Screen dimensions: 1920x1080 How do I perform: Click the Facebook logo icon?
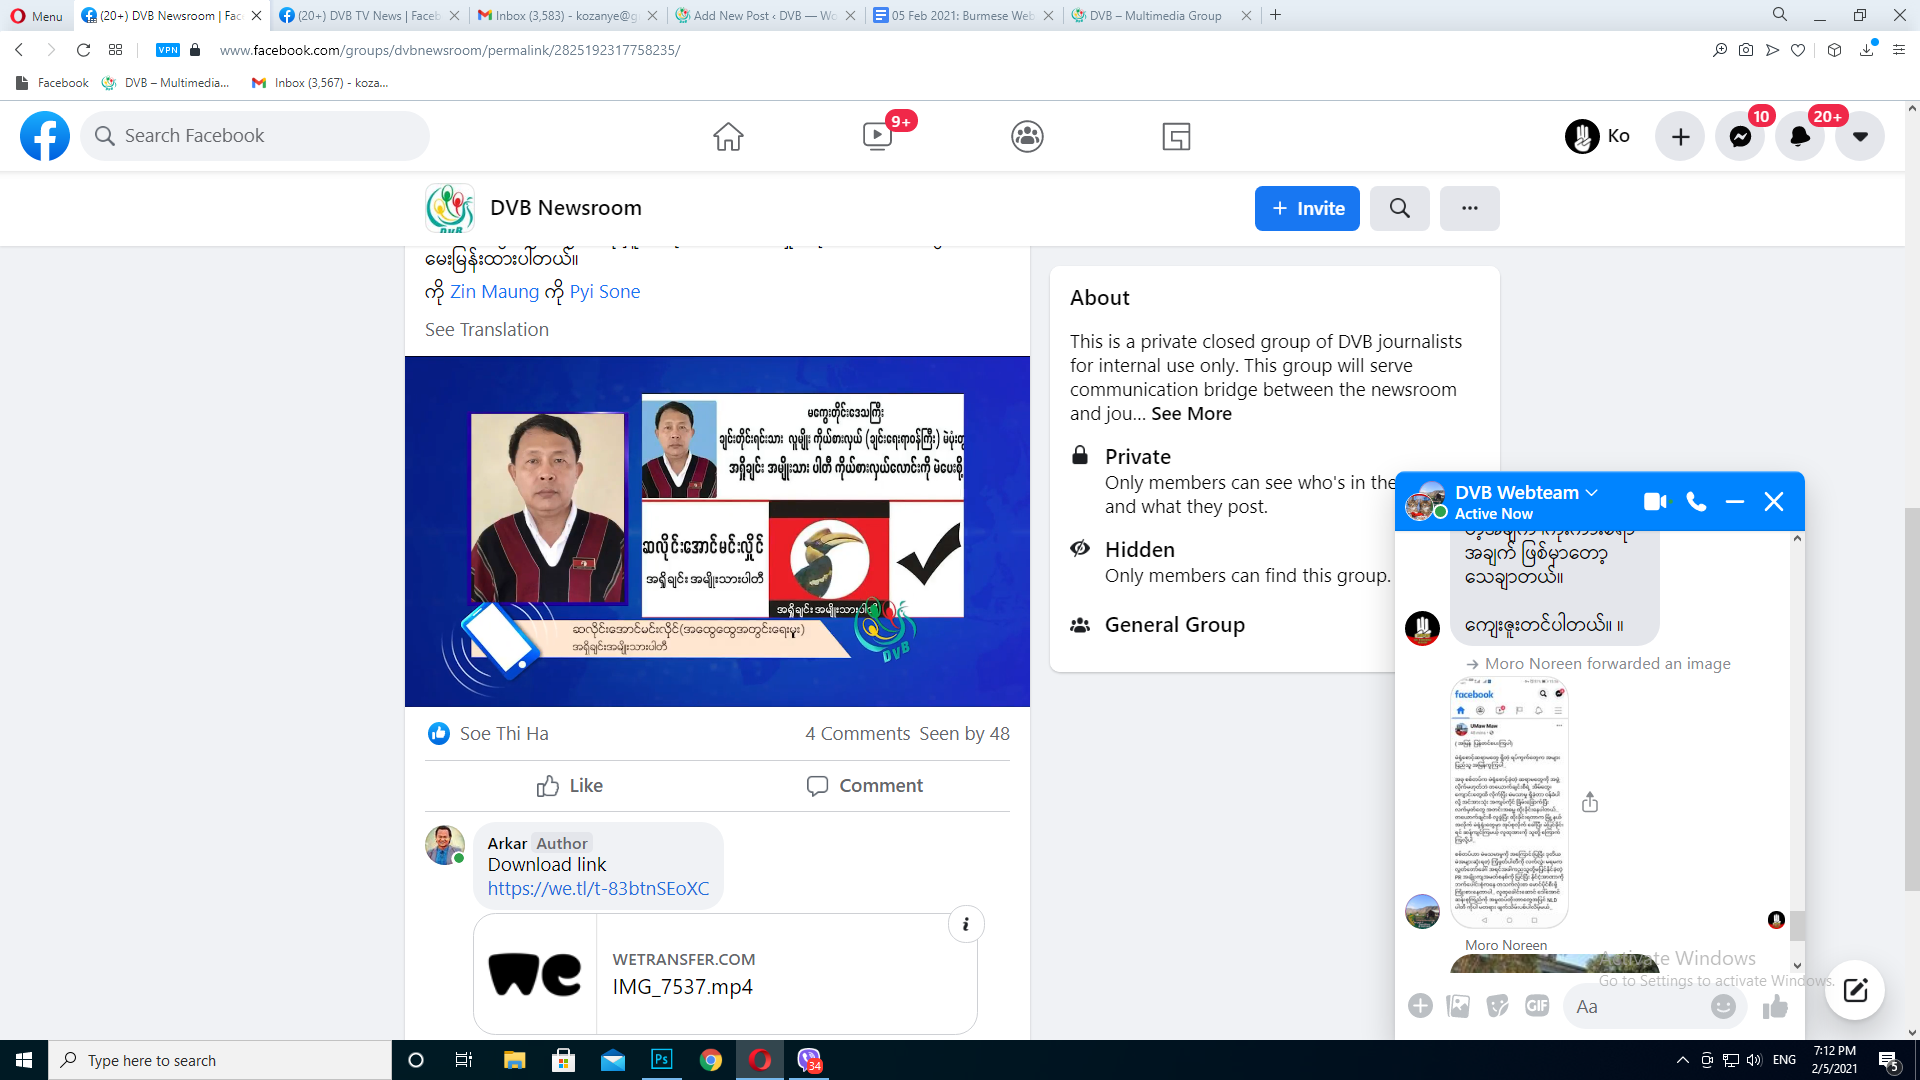(45, 136)
